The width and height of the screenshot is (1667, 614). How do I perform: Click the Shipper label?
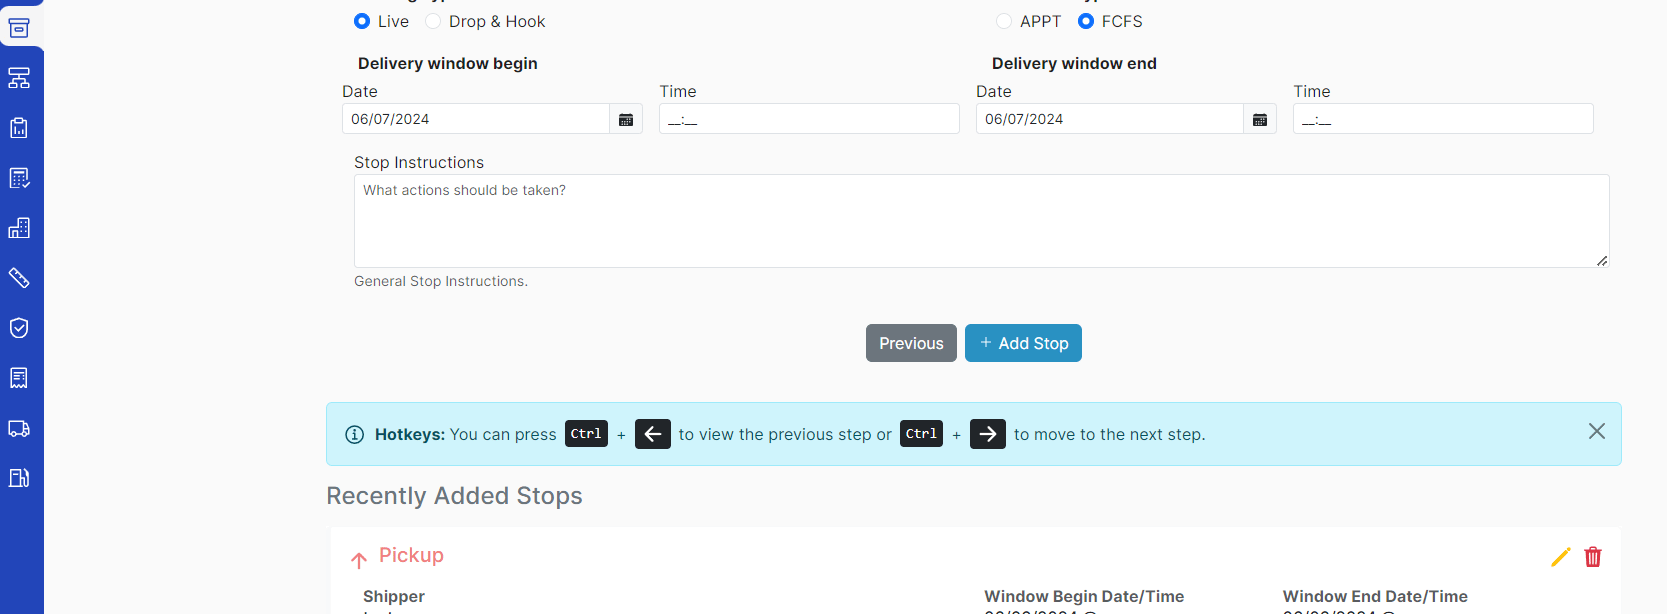click(x=394, y=597)
